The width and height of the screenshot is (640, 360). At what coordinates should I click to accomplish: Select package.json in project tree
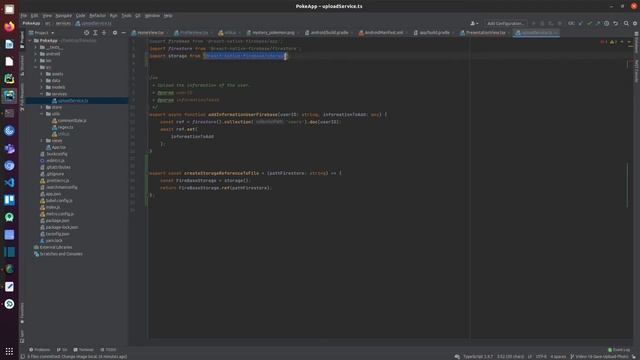click(58, 221)
